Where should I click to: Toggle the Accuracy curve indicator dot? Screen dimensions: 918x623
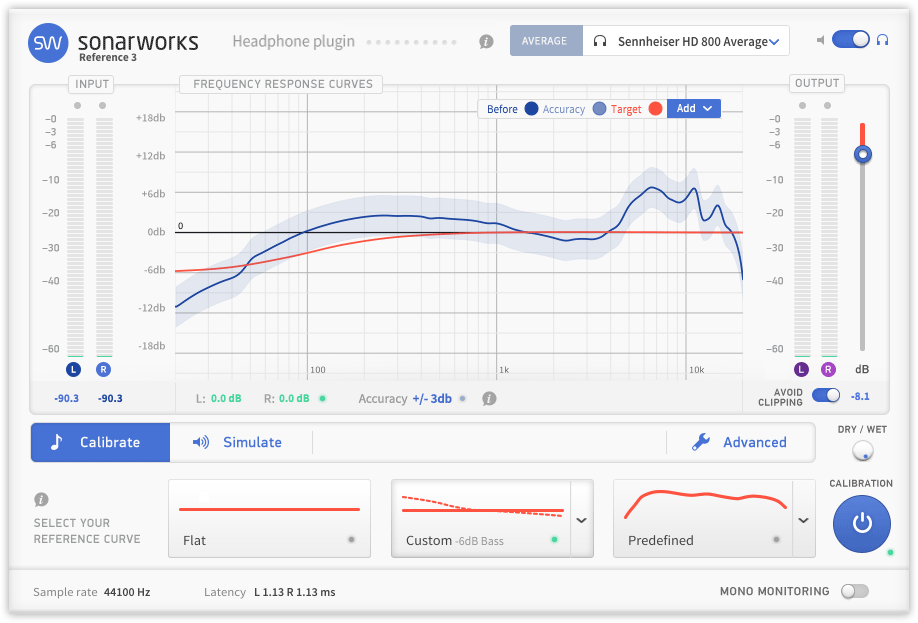599,109
